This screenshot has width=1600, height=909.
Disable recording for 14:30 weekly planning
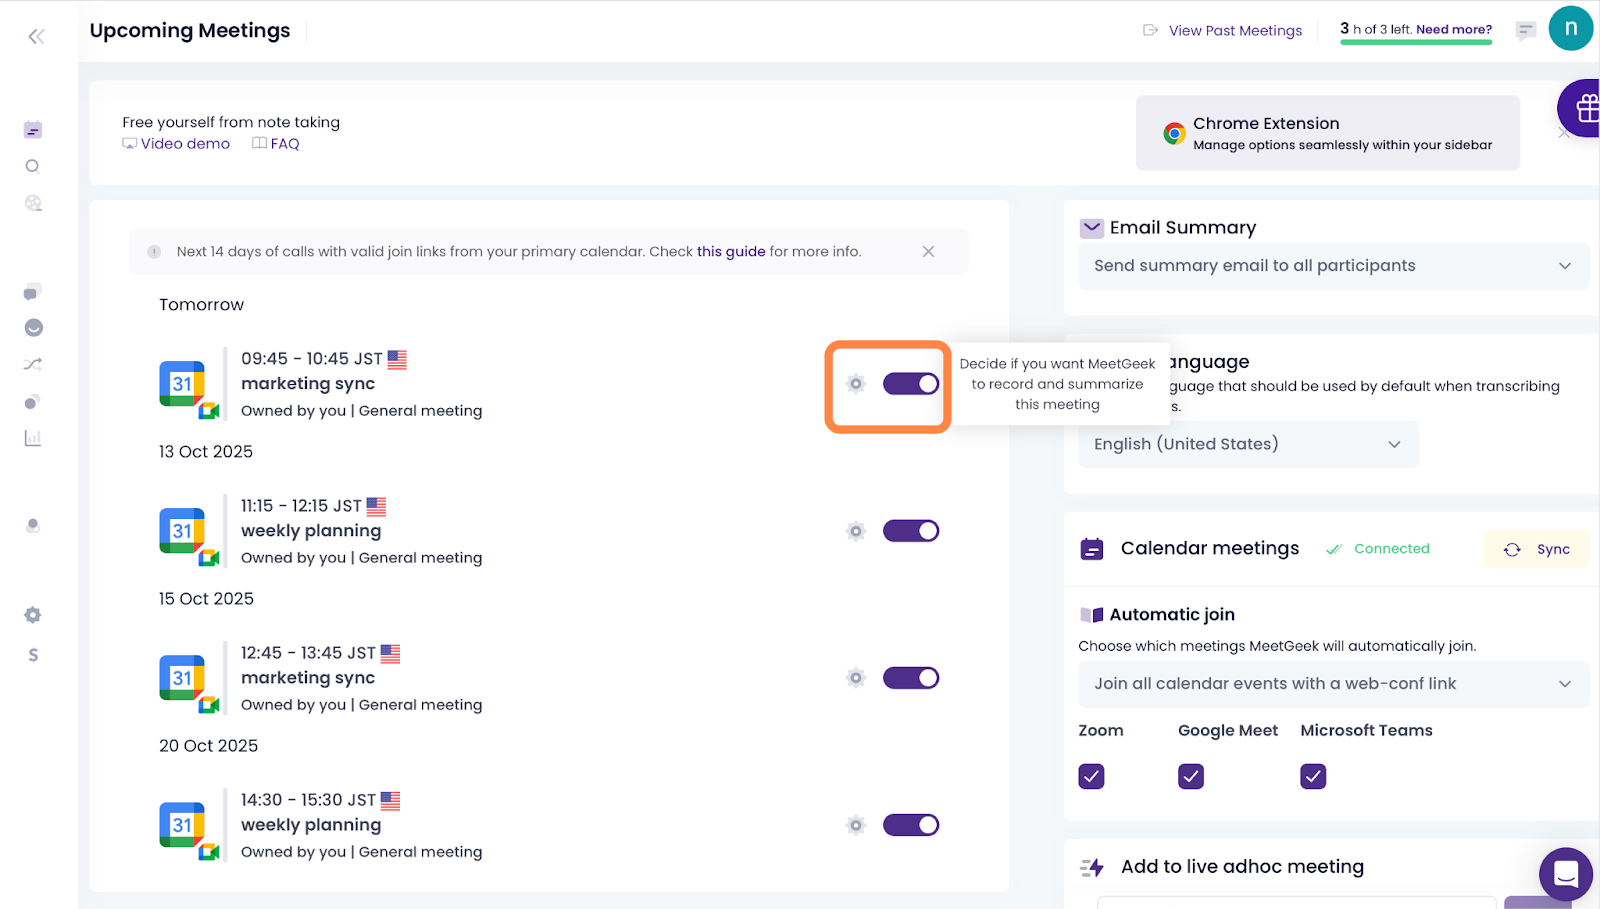910,825
